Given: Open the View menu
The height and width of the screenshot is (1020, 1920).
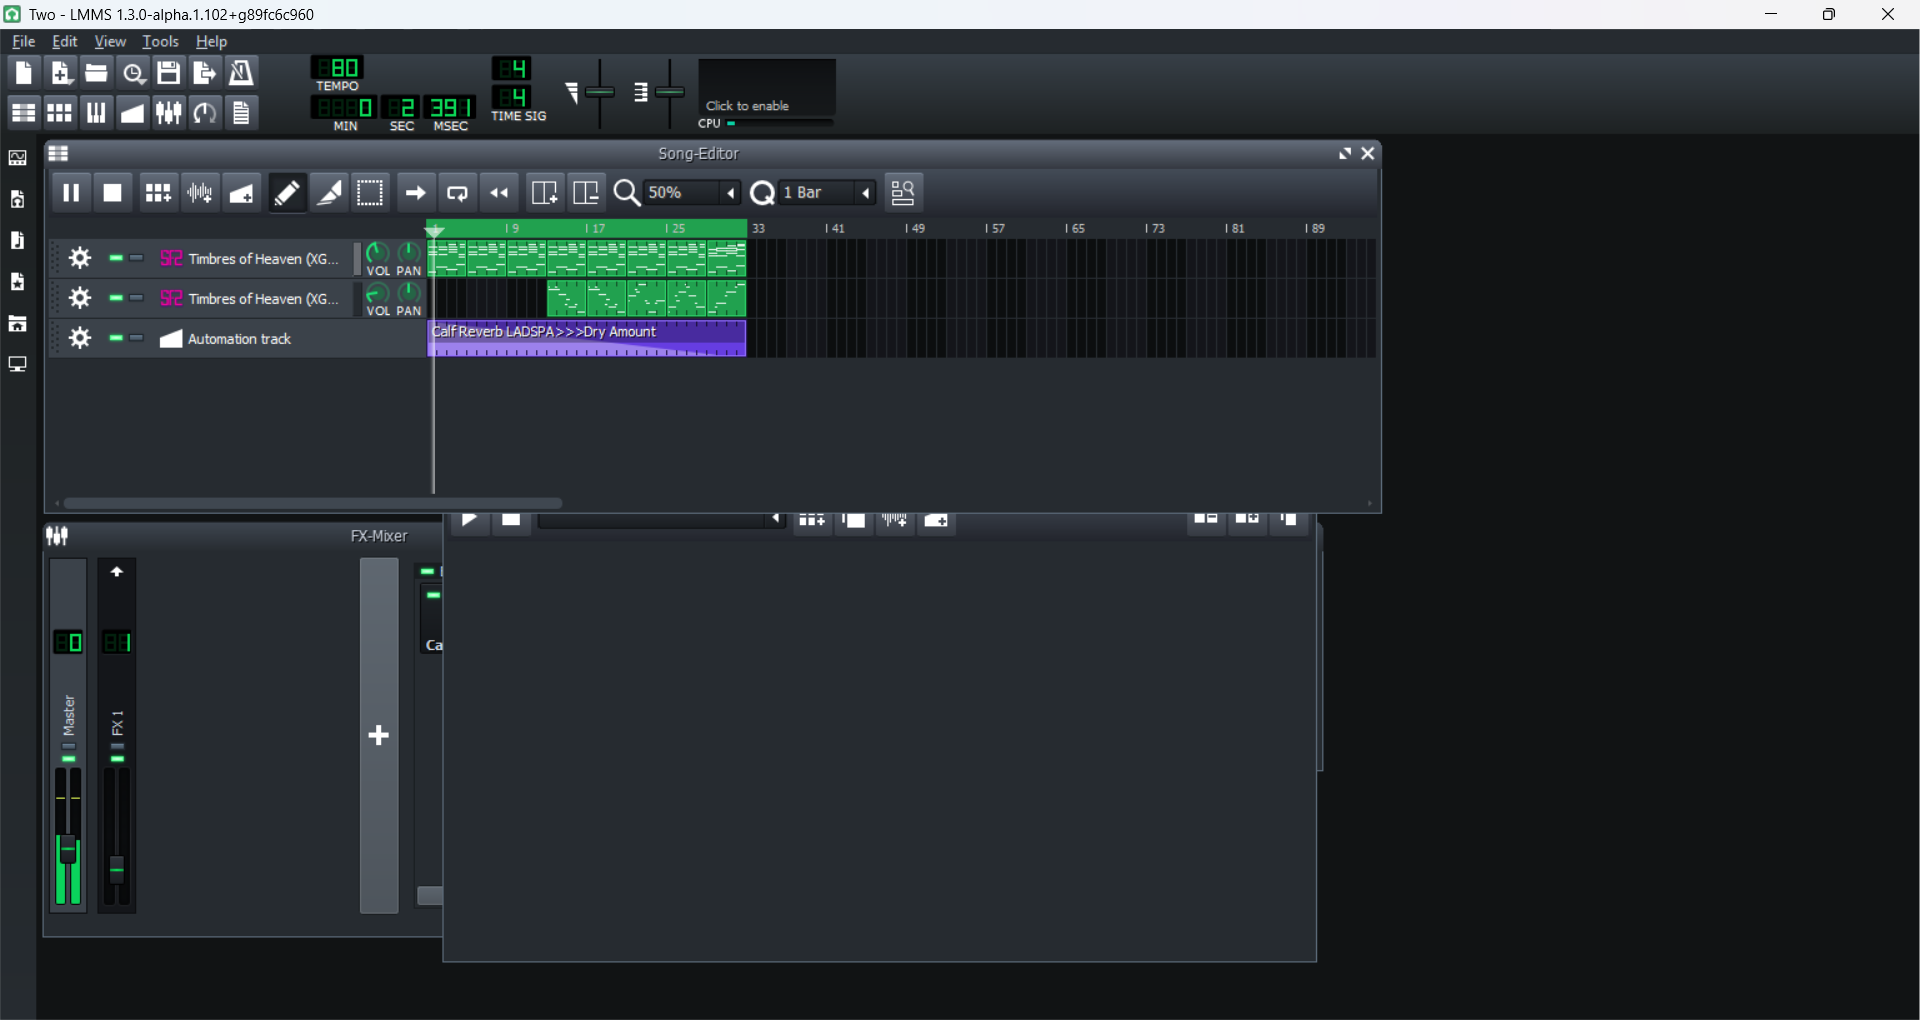Looking at the screenshot, I should 110,41.
